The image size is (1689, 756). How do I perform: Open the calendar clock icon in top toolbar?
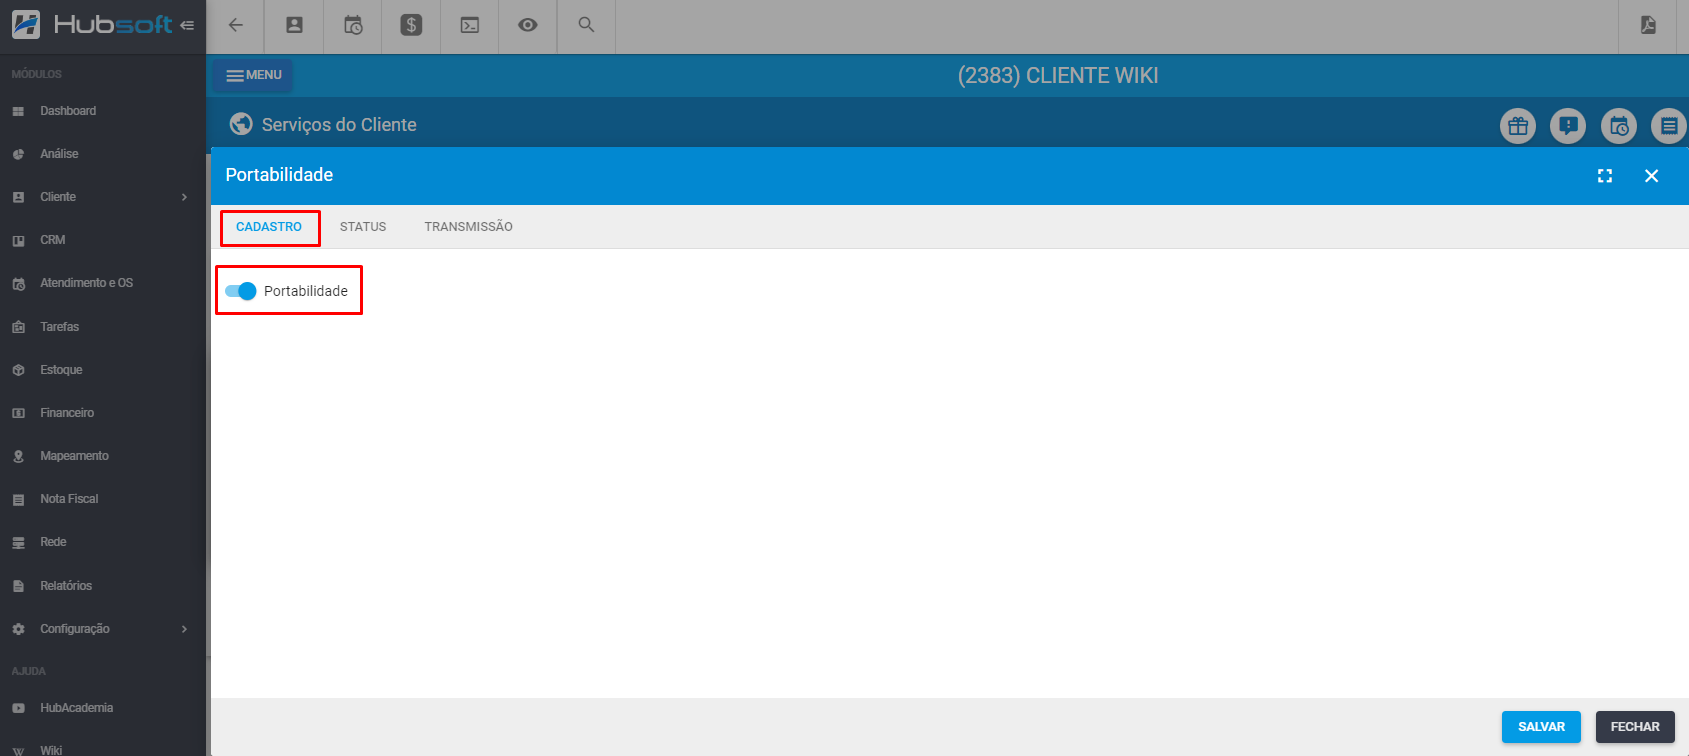pos(353,26)
